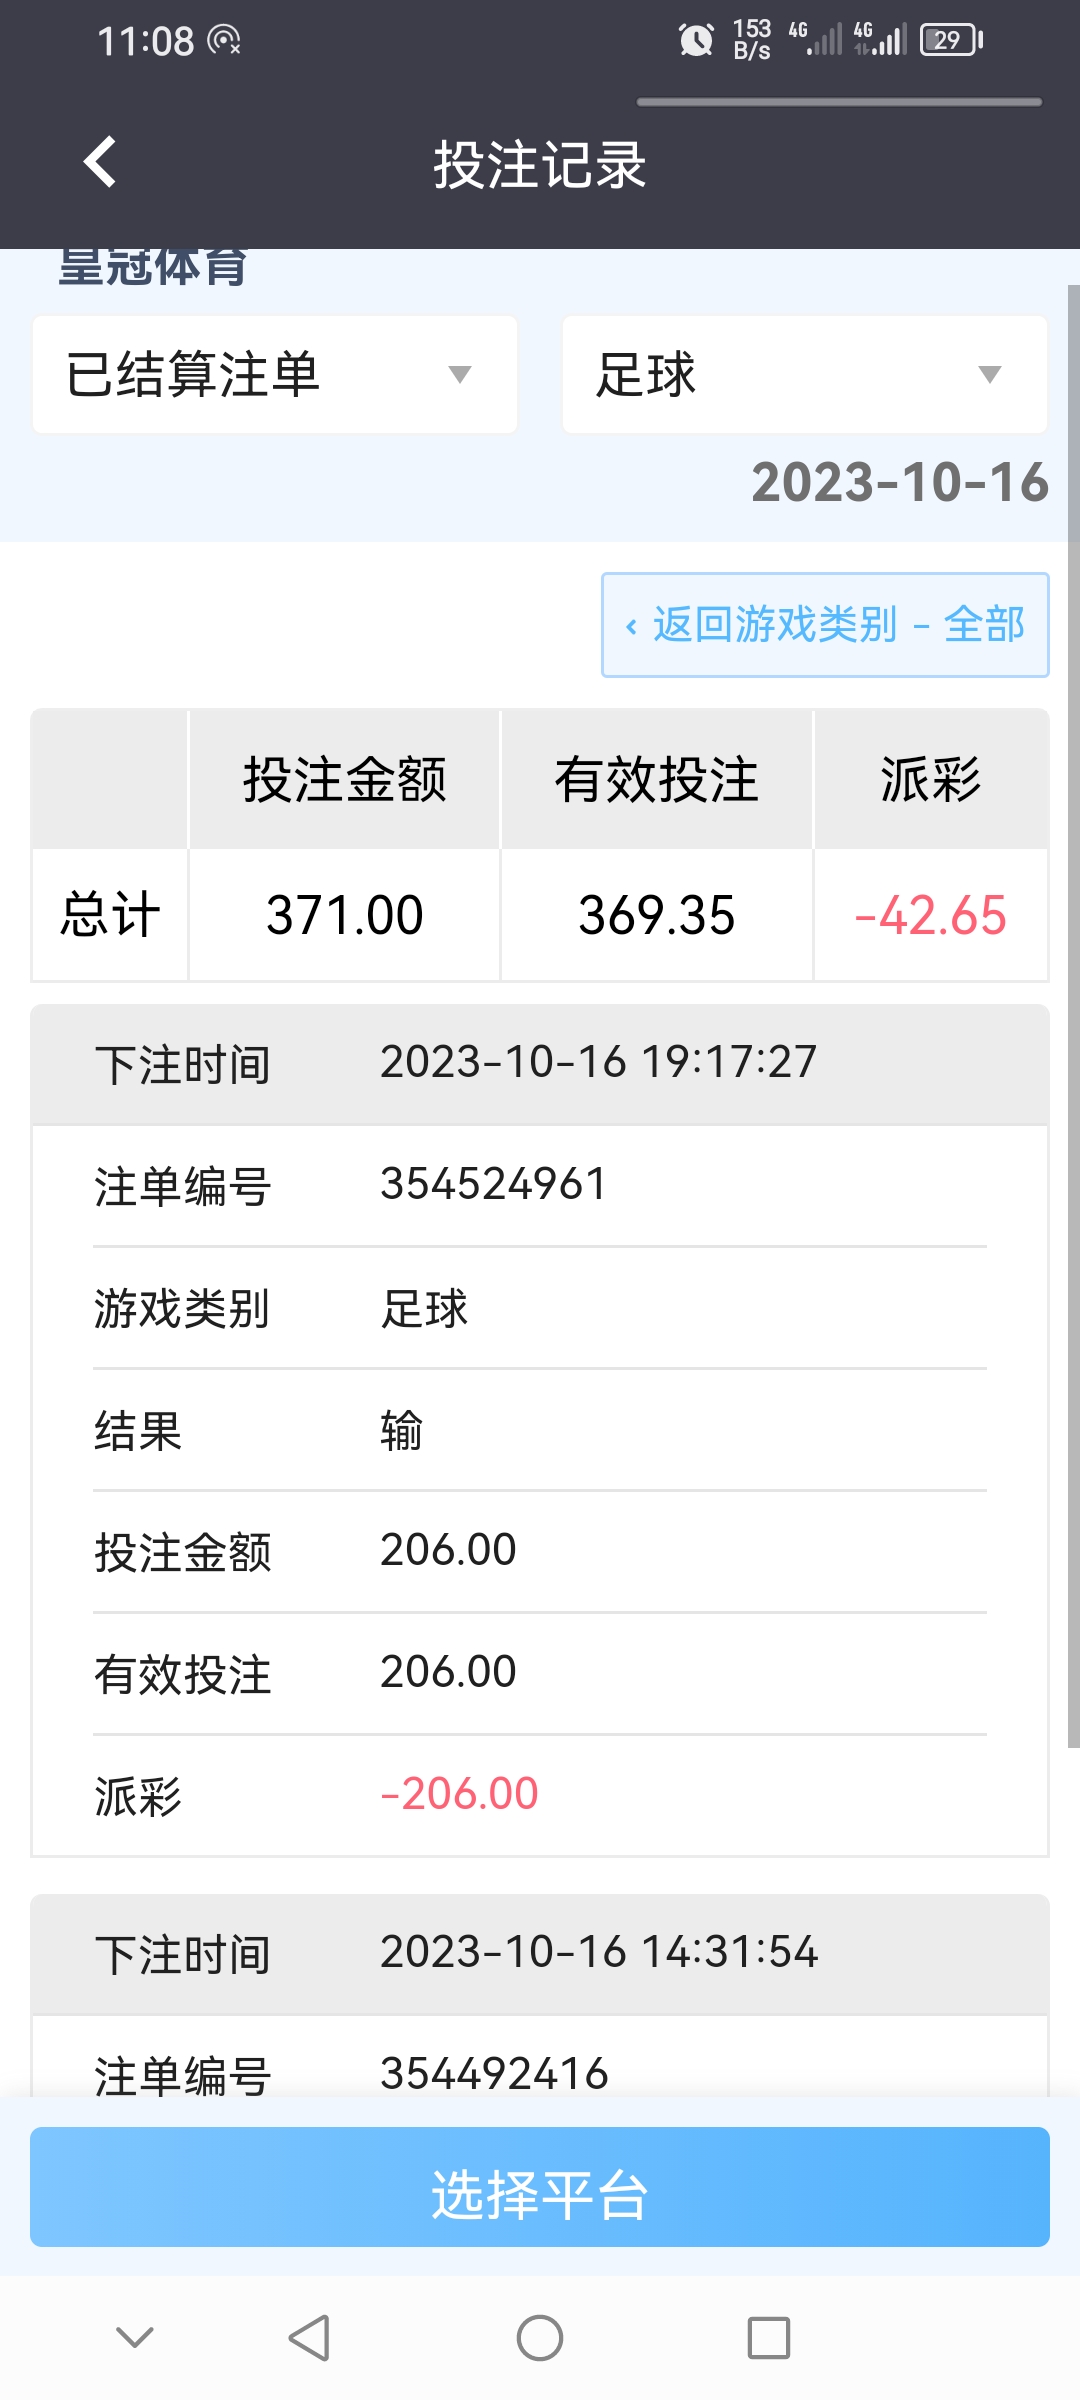
Task: Tap Android recent apps square icon
Action: [x=769, y=2338]
